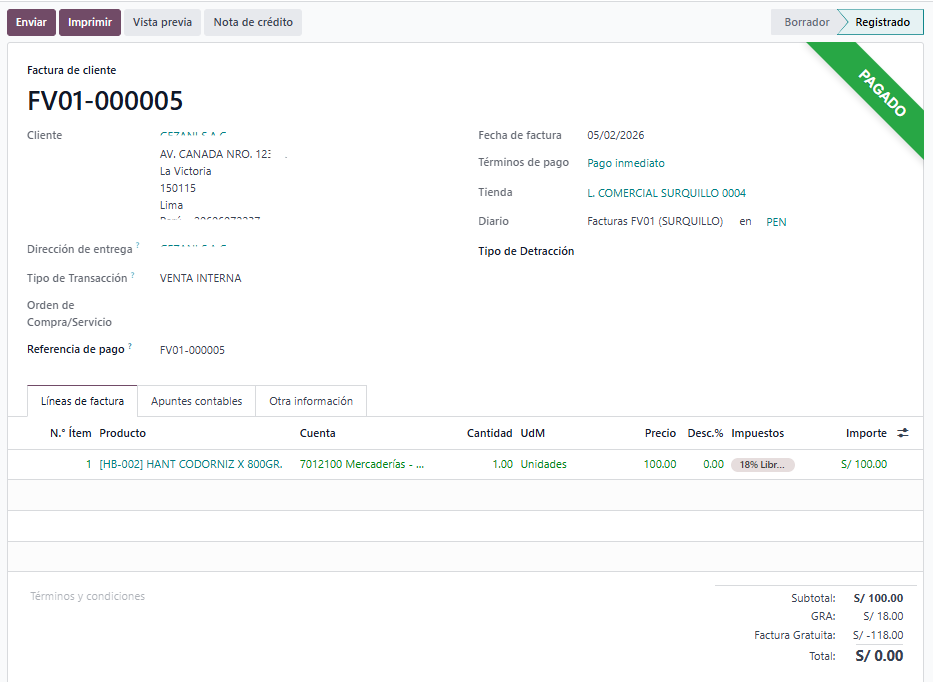The width and height of the screenshot is (933, 682).
Task: Open L. COMERCIAL SURQUILLO 0004 store link
Action: point(666,193)
